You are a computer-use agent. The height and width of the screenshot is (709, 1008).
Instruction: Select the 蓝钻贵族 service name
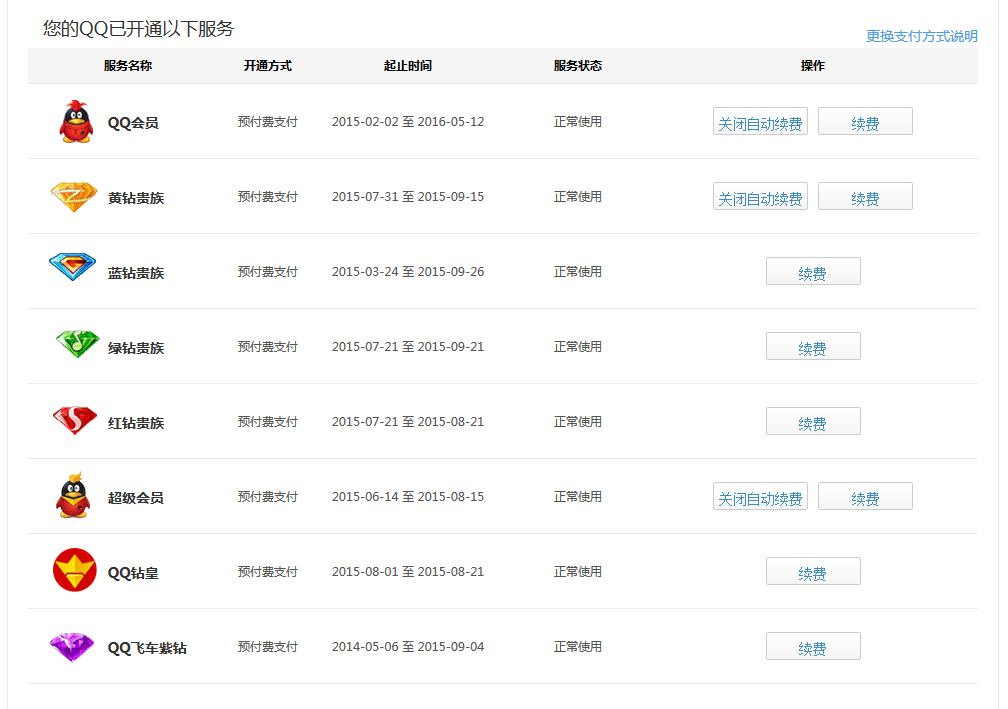coord(136,273)
